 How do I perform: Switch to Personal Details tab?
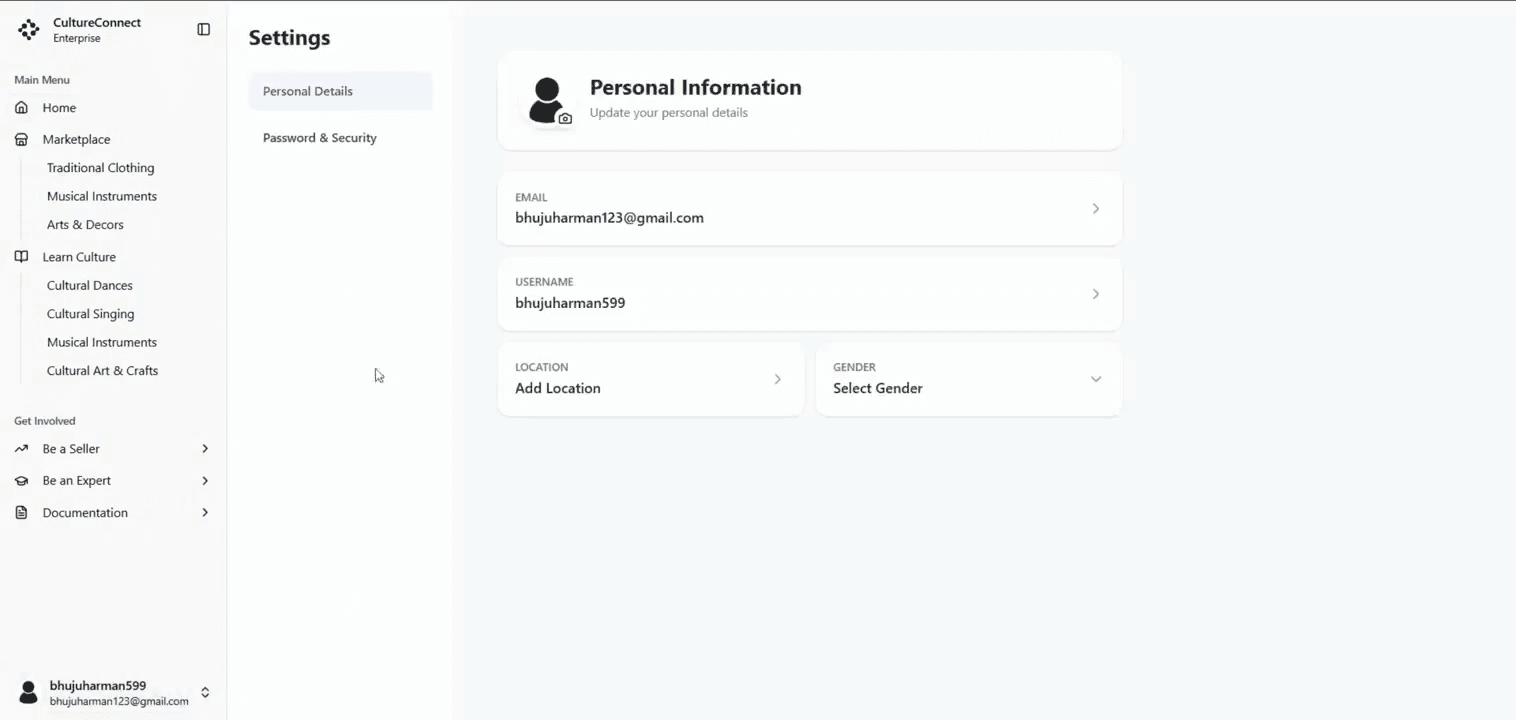tap(340, 91)
